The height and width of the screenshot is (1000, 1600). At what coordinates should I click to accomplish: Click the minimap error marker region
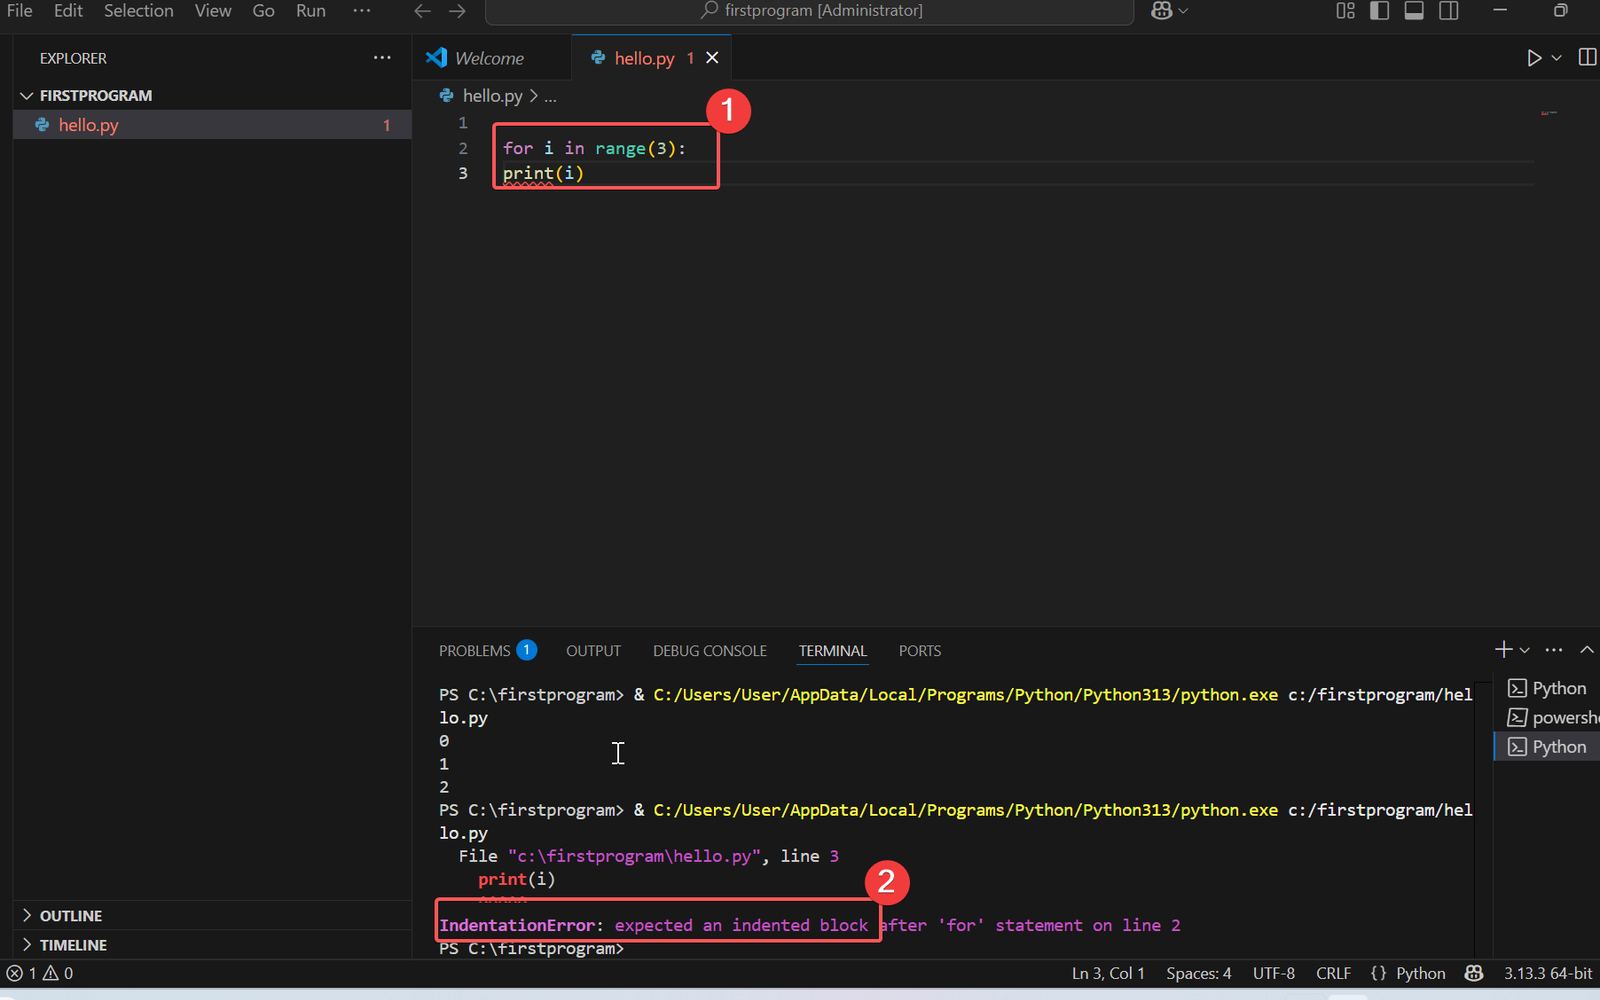[1549, 113]
